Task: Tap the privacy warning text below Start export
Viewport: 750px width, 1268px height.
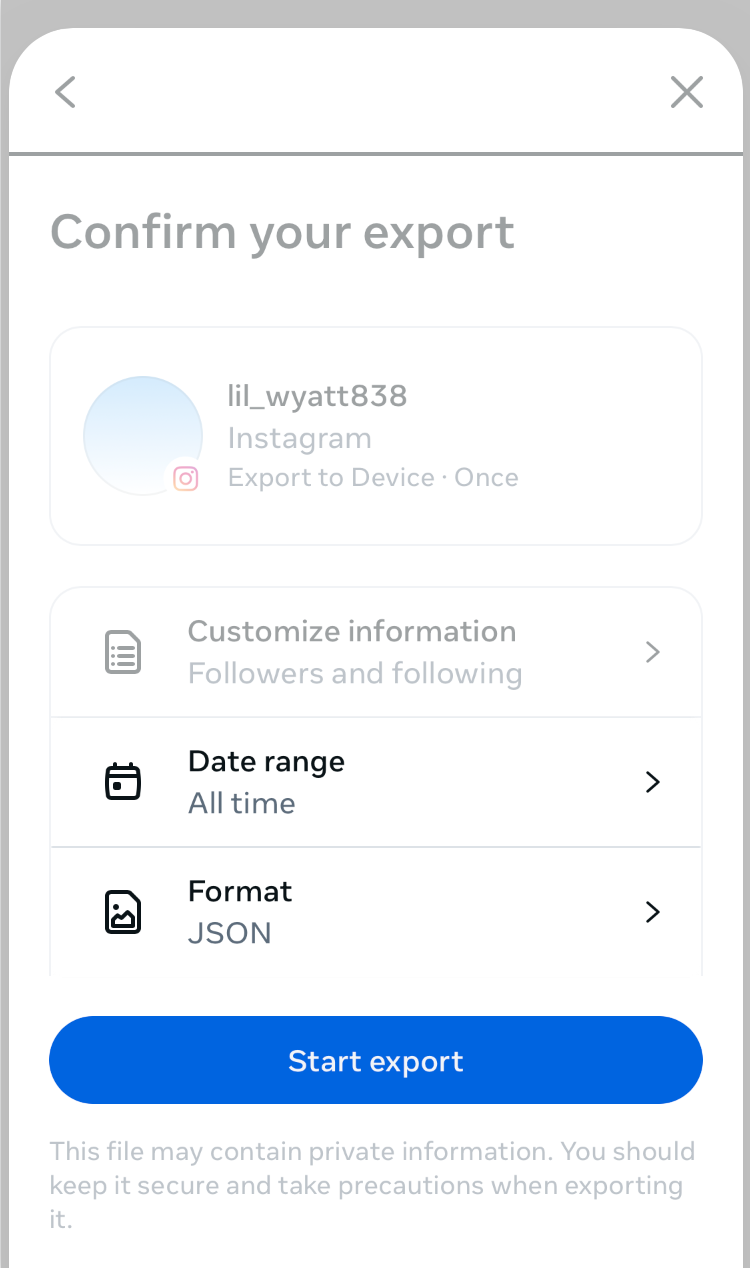Action: (x=375, y=1185)
